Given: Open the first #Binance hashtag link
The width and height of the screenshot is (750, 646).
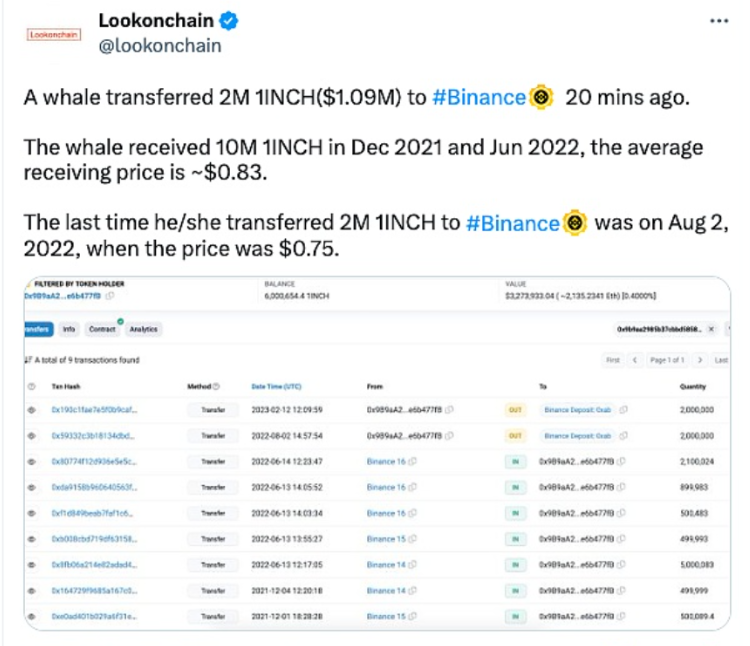Looking at the screenshot, I should (479, 98).
